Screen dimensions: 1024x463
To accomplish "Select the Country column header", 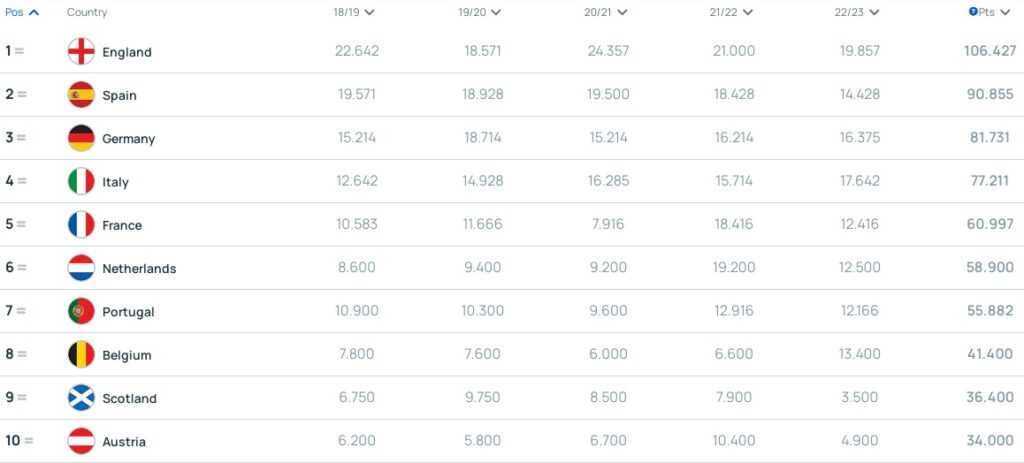I will (x=87, y=12).
